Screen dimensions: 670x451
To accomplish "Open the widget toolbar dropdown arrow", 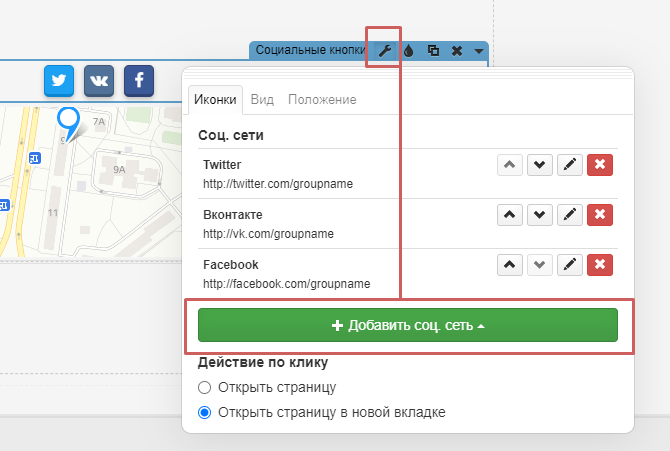I will point(479,50).
